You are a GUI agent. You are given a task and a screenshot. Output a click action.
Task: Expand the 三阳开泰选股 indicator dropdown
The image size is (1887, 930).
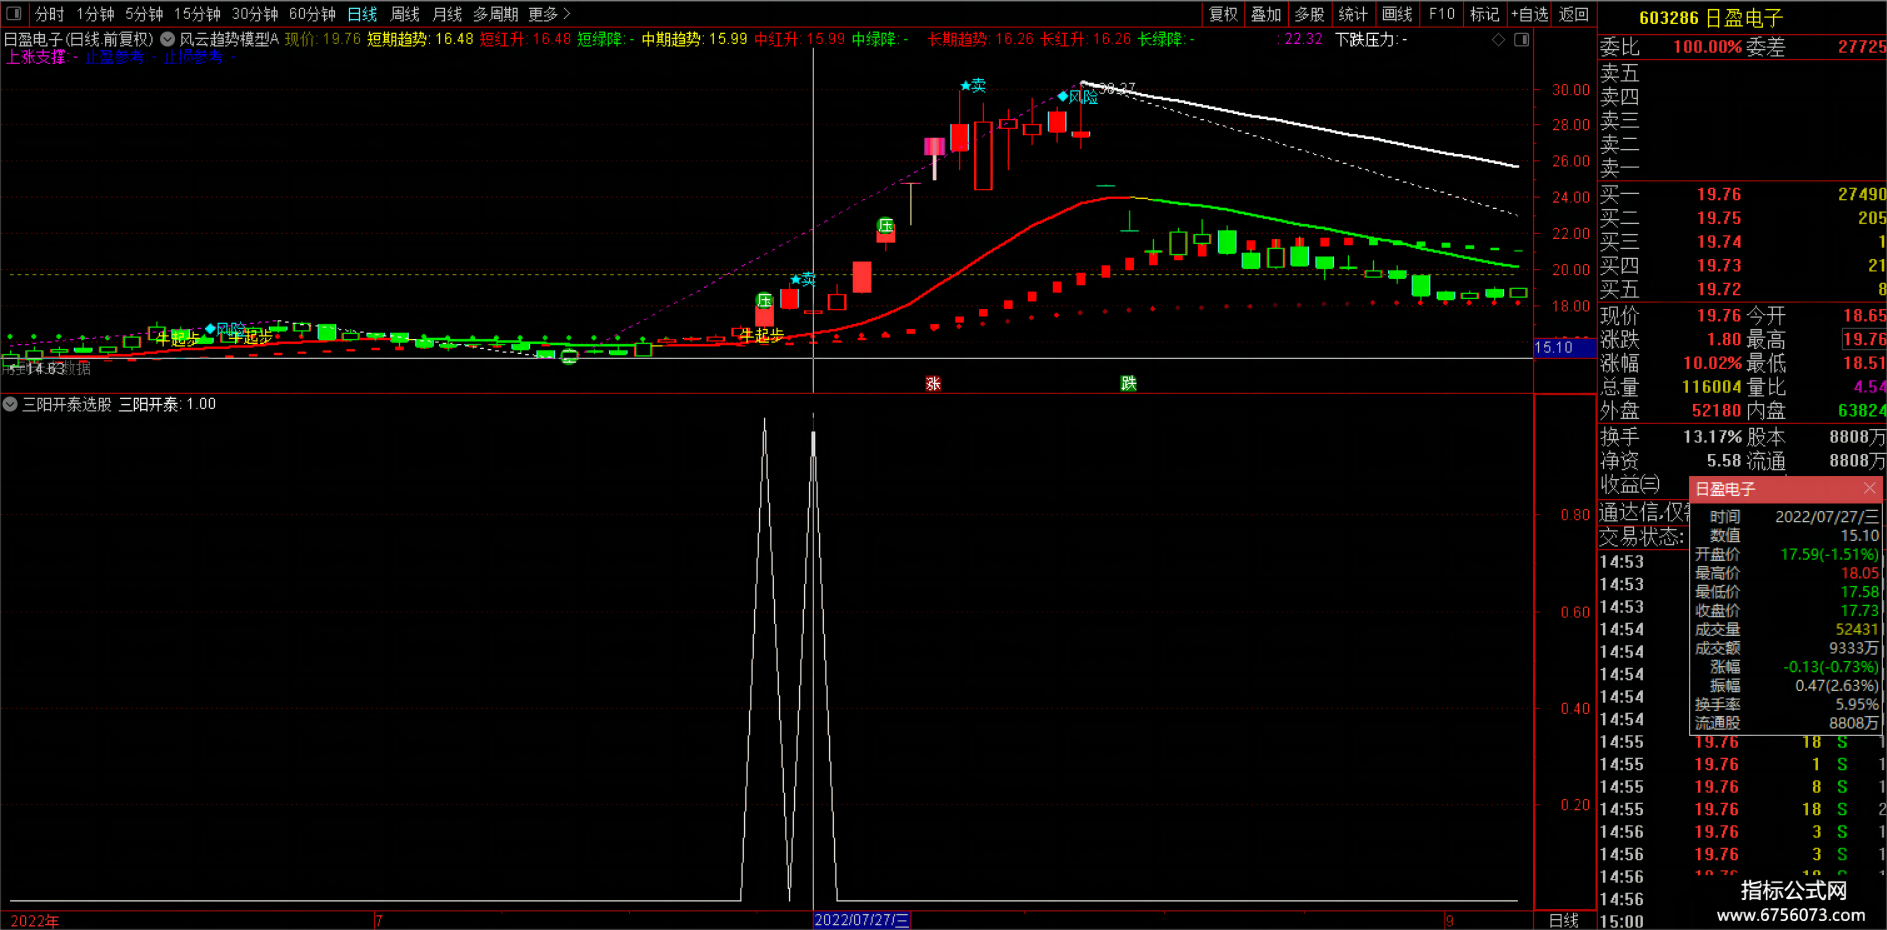[10, 404]
